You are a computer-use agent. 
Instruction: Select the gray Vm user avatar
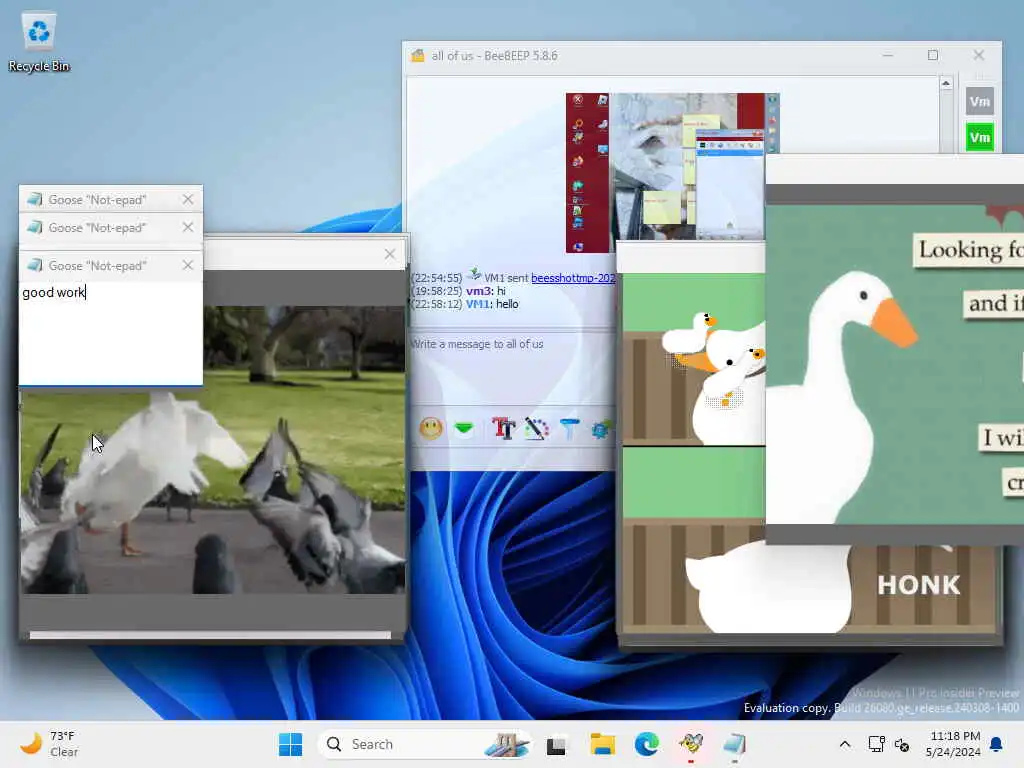click(x=979, y=101)
